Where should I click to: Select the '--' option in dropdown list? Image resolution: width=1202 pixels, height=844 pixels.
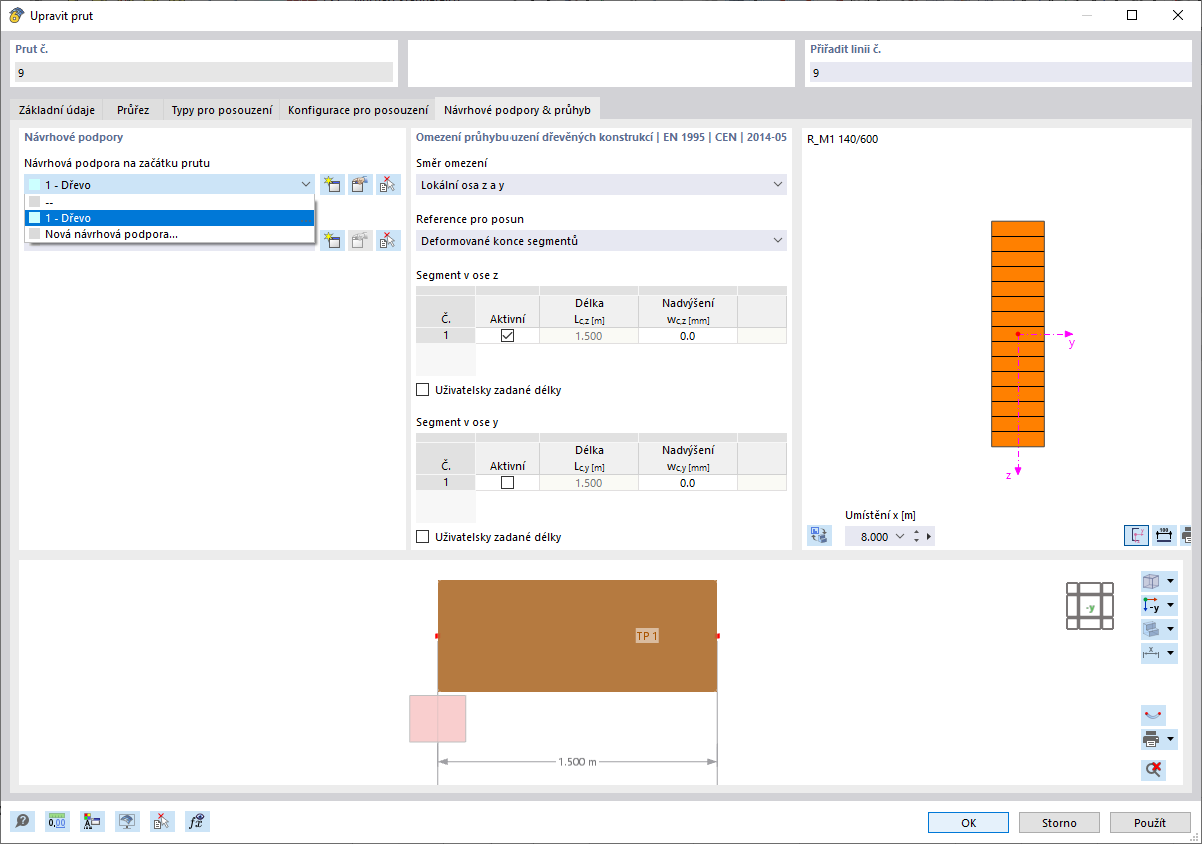(169, 202)
